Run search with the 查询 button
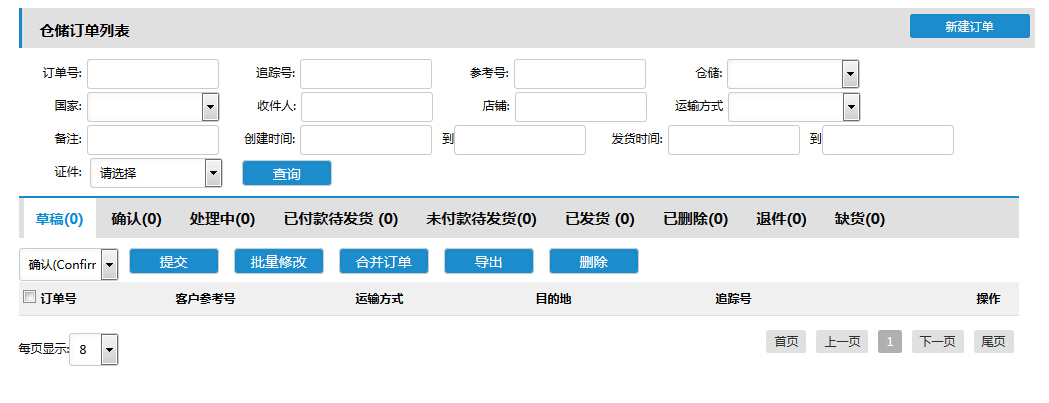 click(x=286, y=173)
